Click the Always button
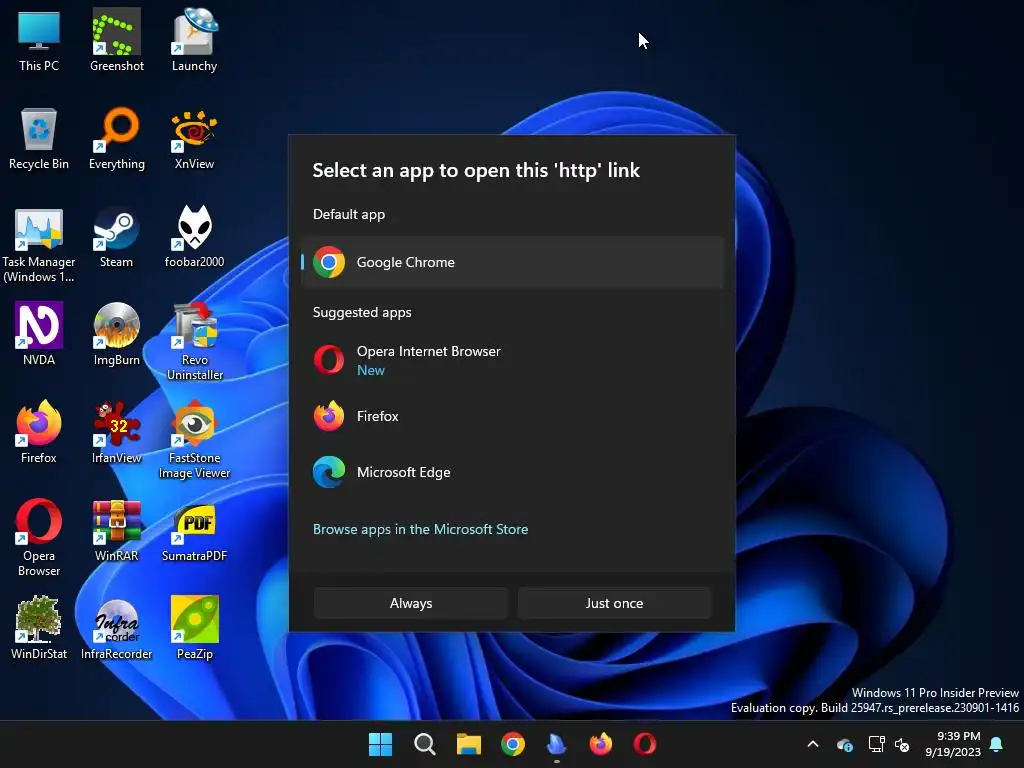 coord(411,603)
